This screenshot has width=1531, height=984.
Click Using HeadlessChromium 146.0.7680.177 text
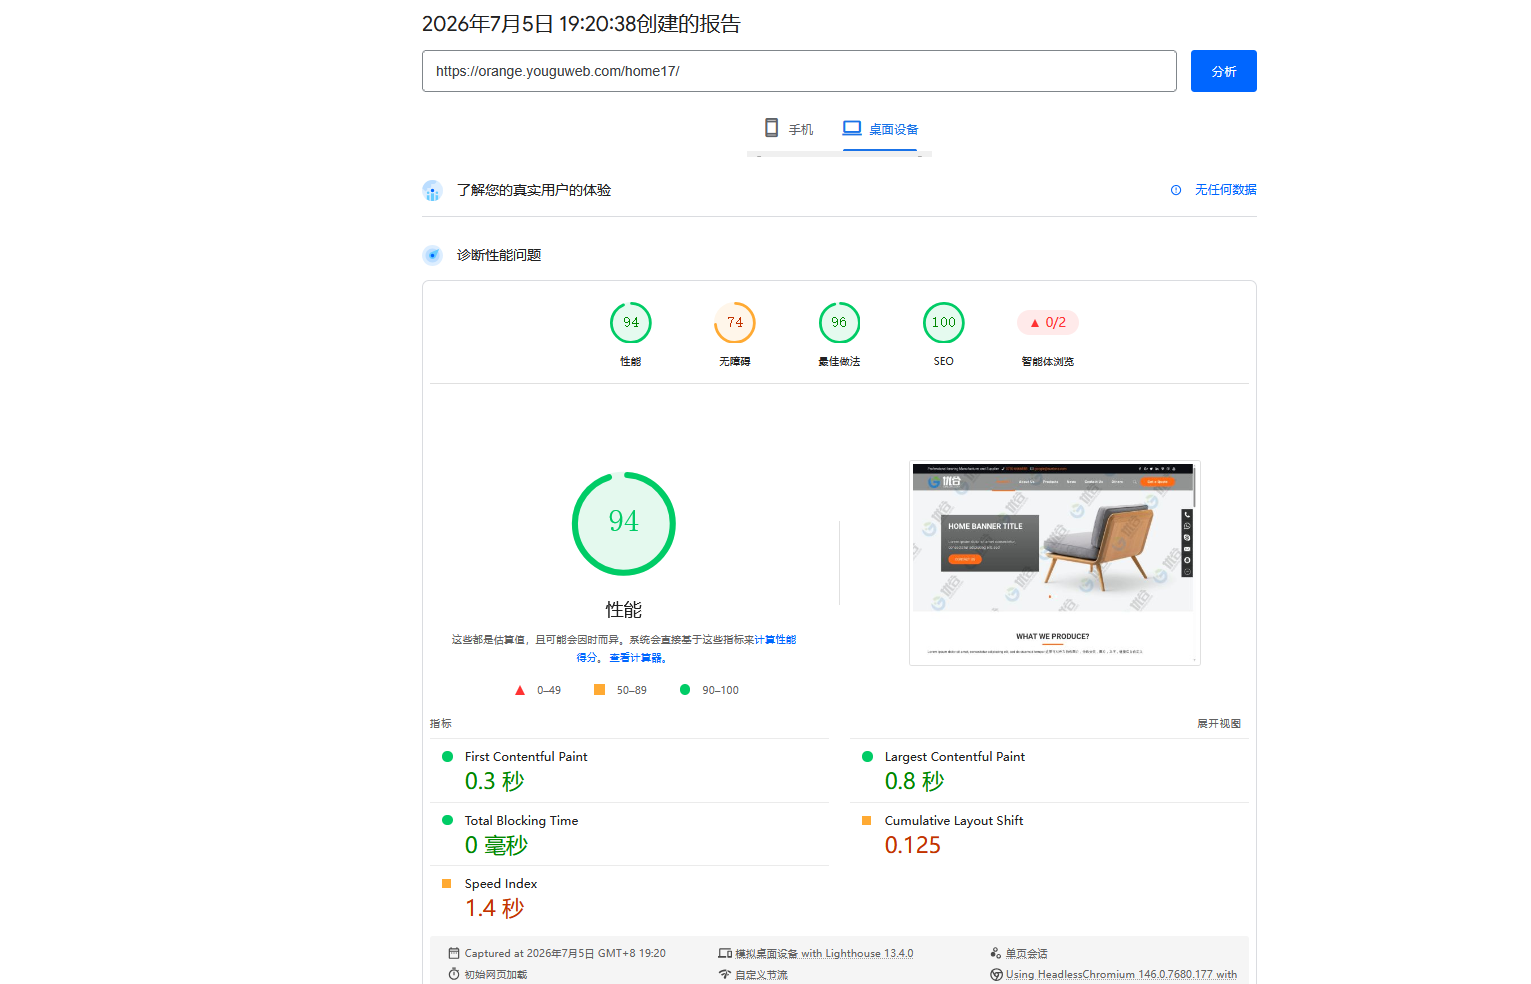(x=1121, y=974)
